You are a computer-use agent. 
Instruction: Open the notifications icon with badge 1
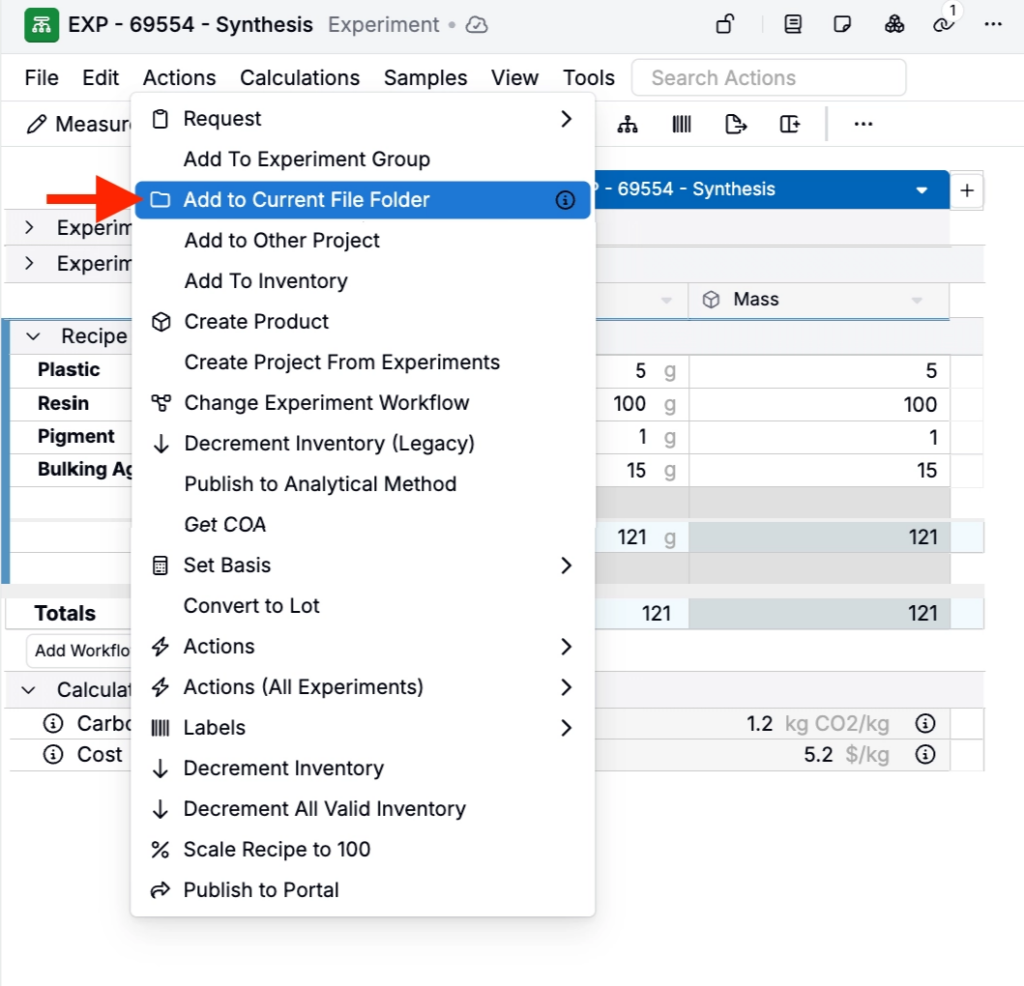[x=944, y=24]
